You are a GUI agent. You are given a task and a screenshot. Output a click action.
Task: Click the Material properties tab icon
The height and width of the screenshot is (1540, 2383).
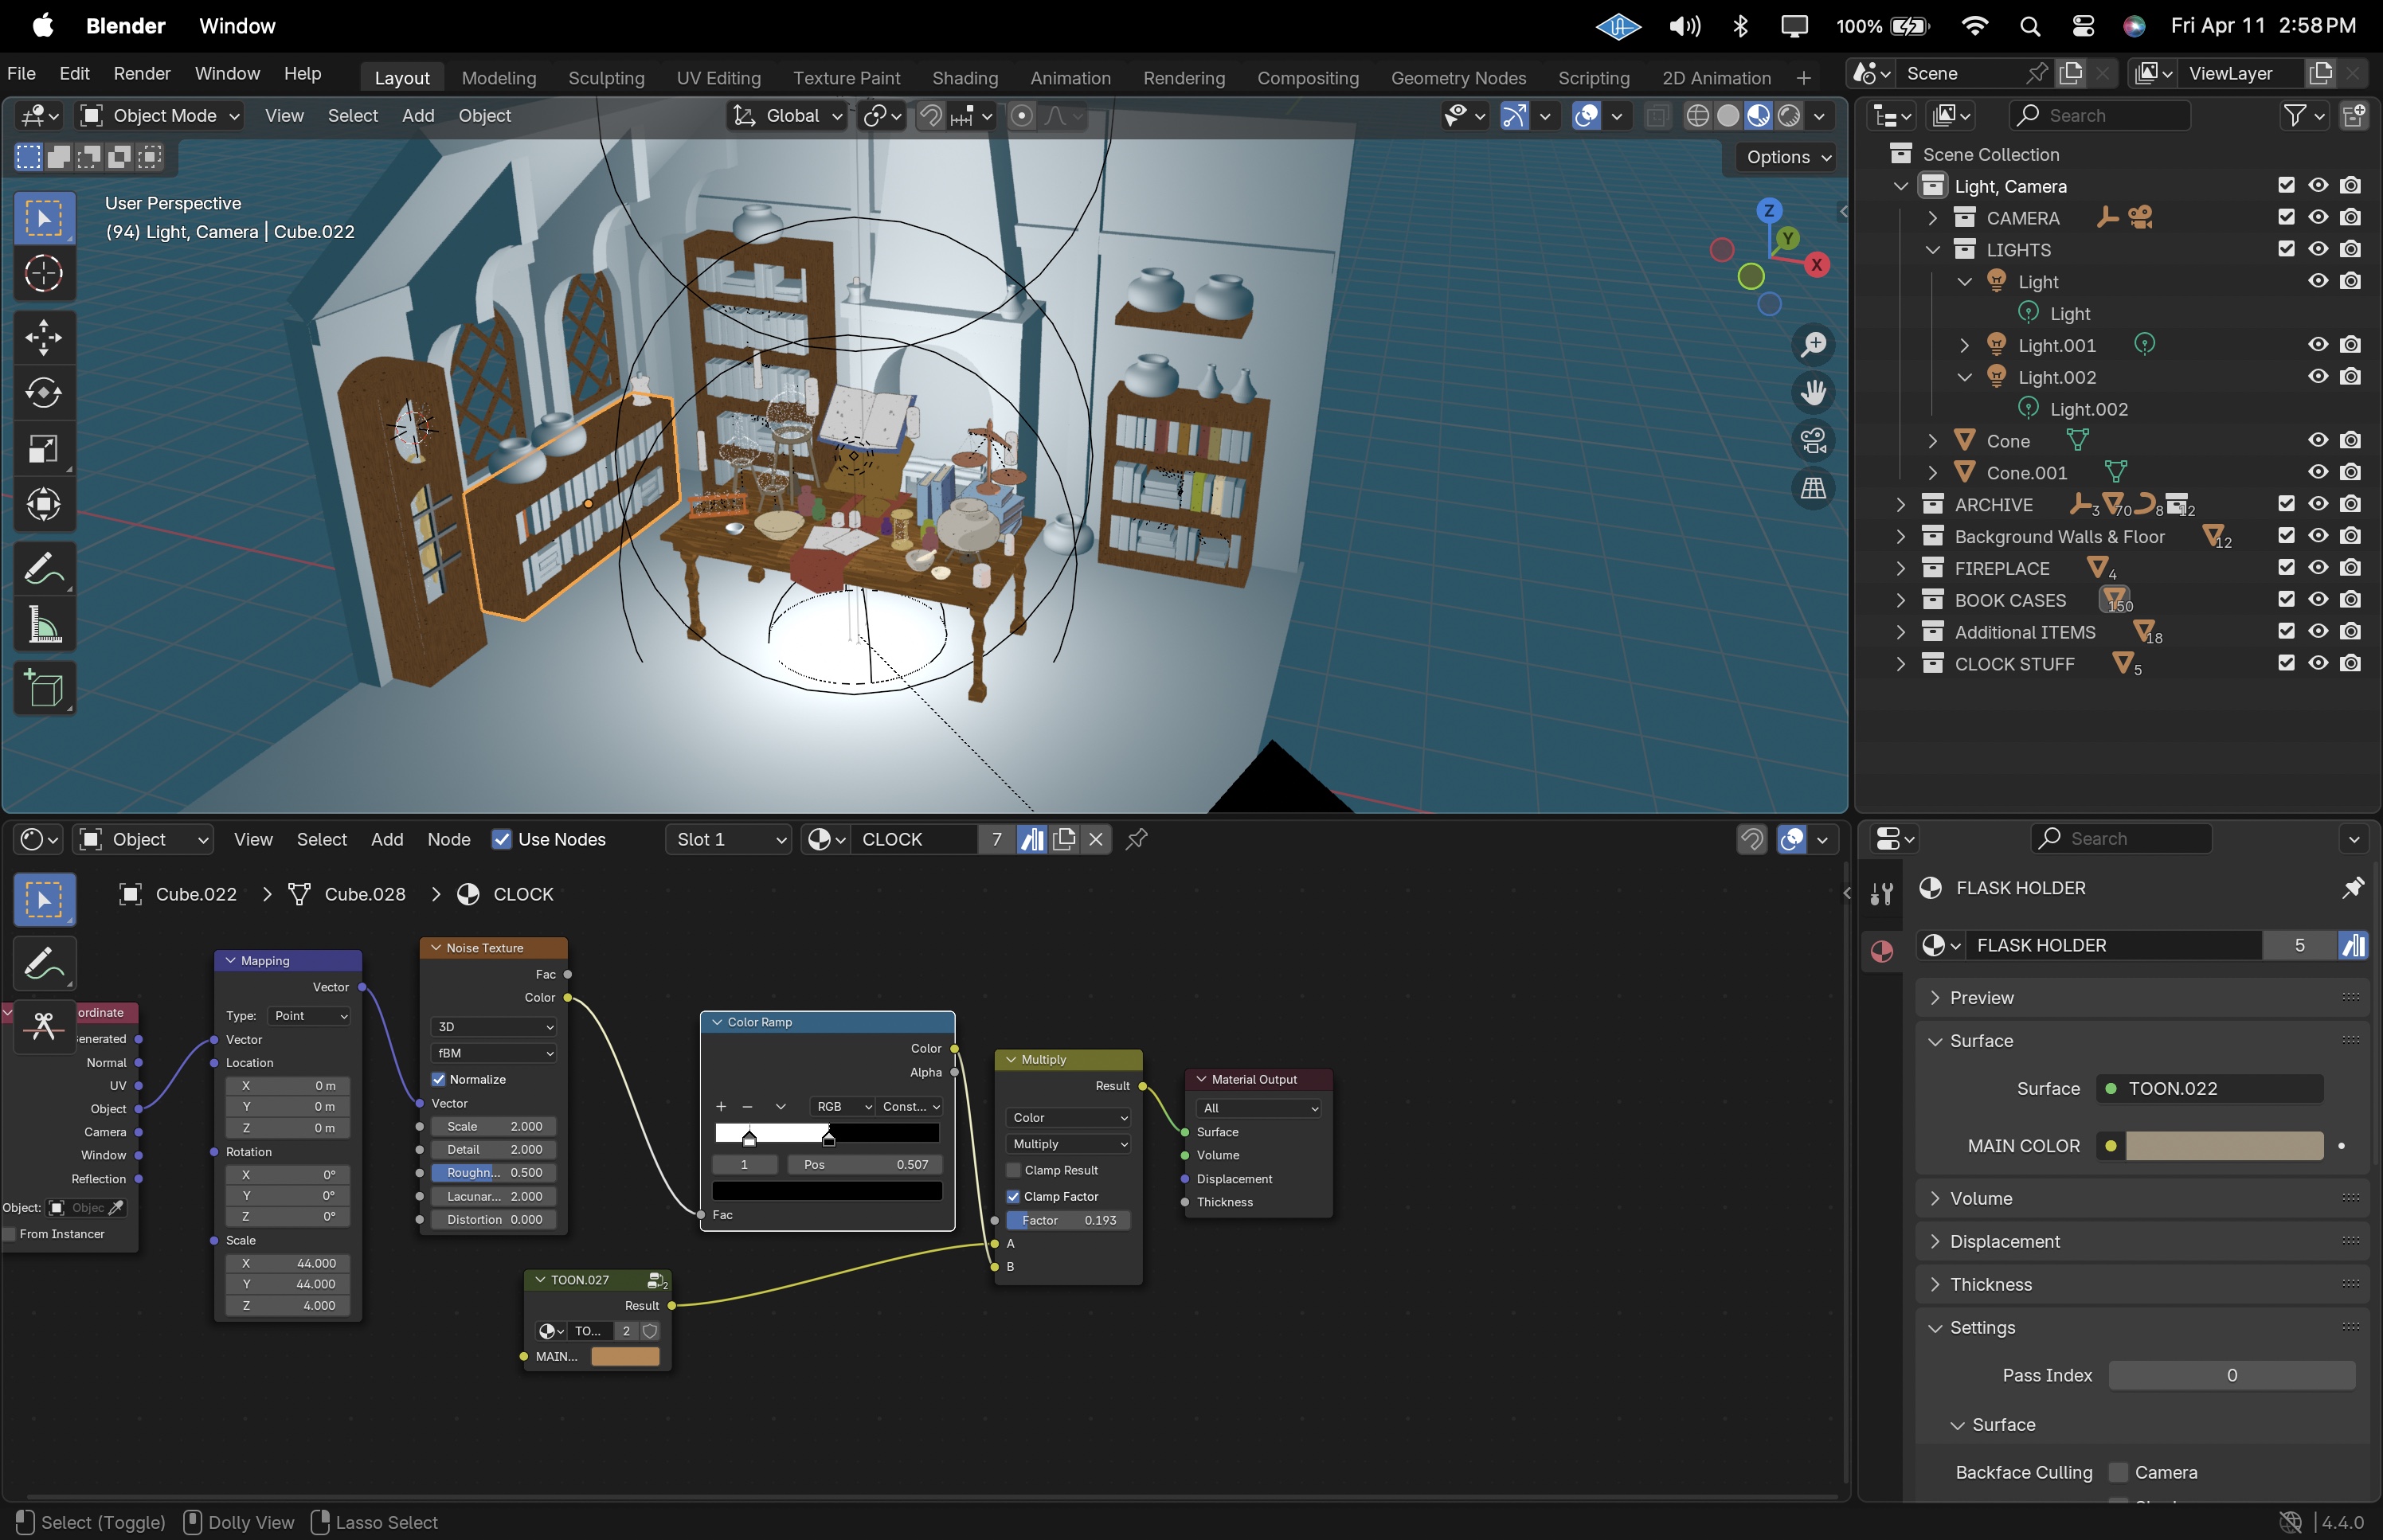coord(1882,951)
